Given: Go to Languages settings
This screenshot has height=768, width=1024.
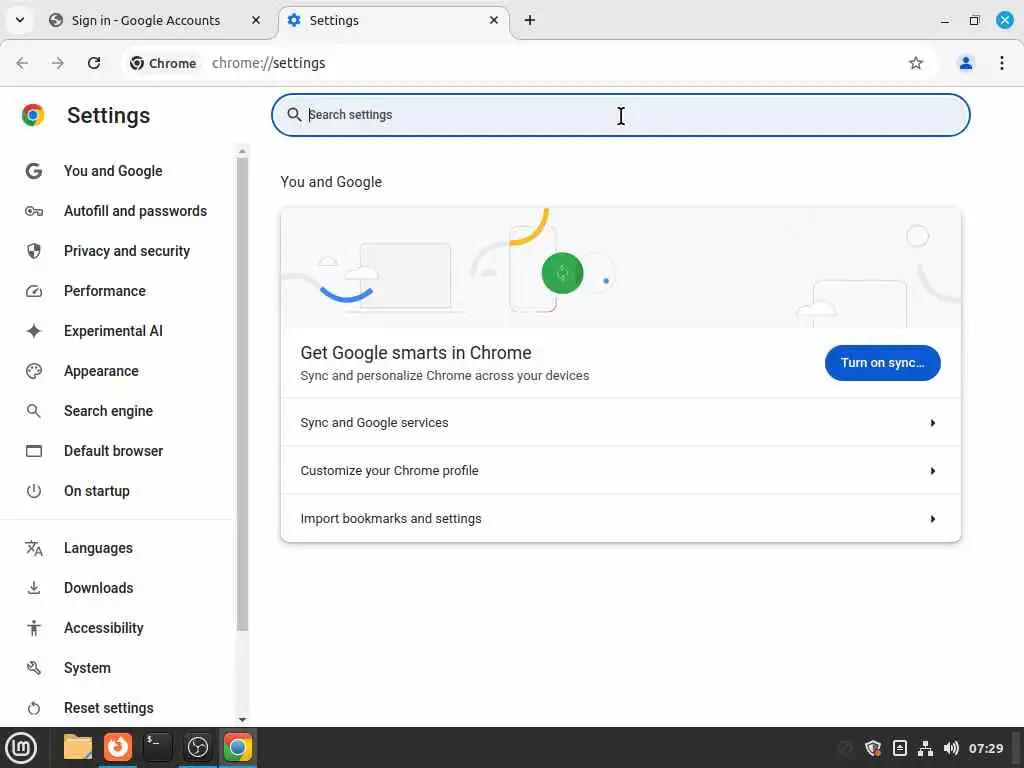Looking at the screenshot, I should coord(98,548).
